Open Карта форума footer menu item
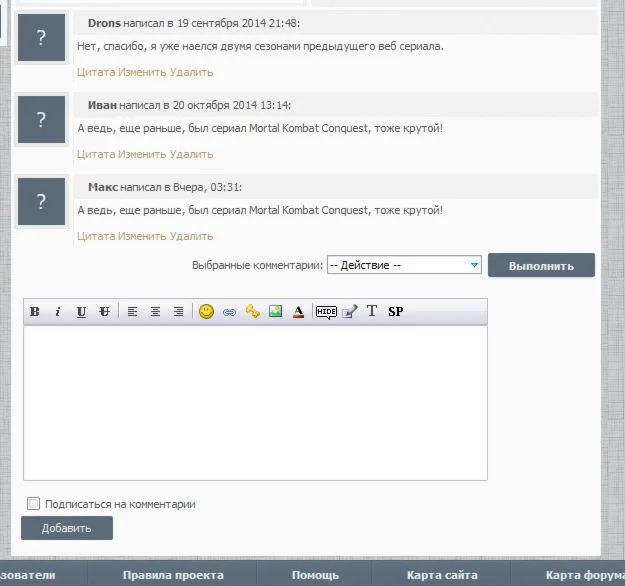The height and width of the screenshot is (586, 625). click(584, 575)
